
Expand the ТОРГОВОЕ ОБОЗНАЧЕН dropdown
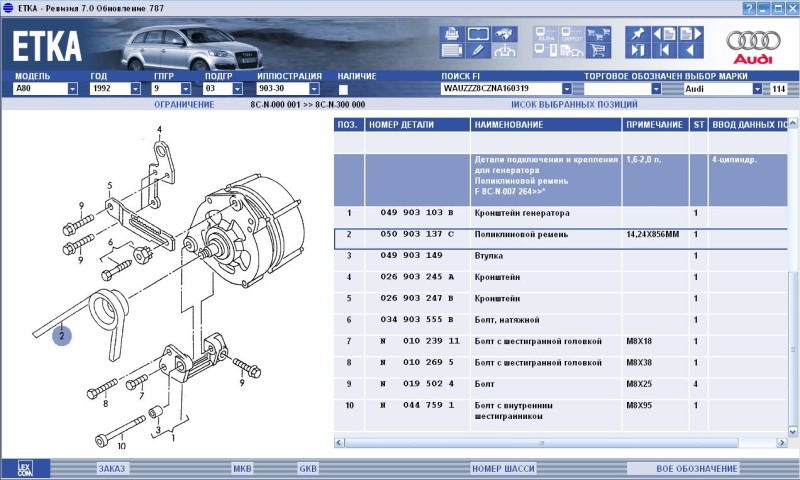[656, 89]
